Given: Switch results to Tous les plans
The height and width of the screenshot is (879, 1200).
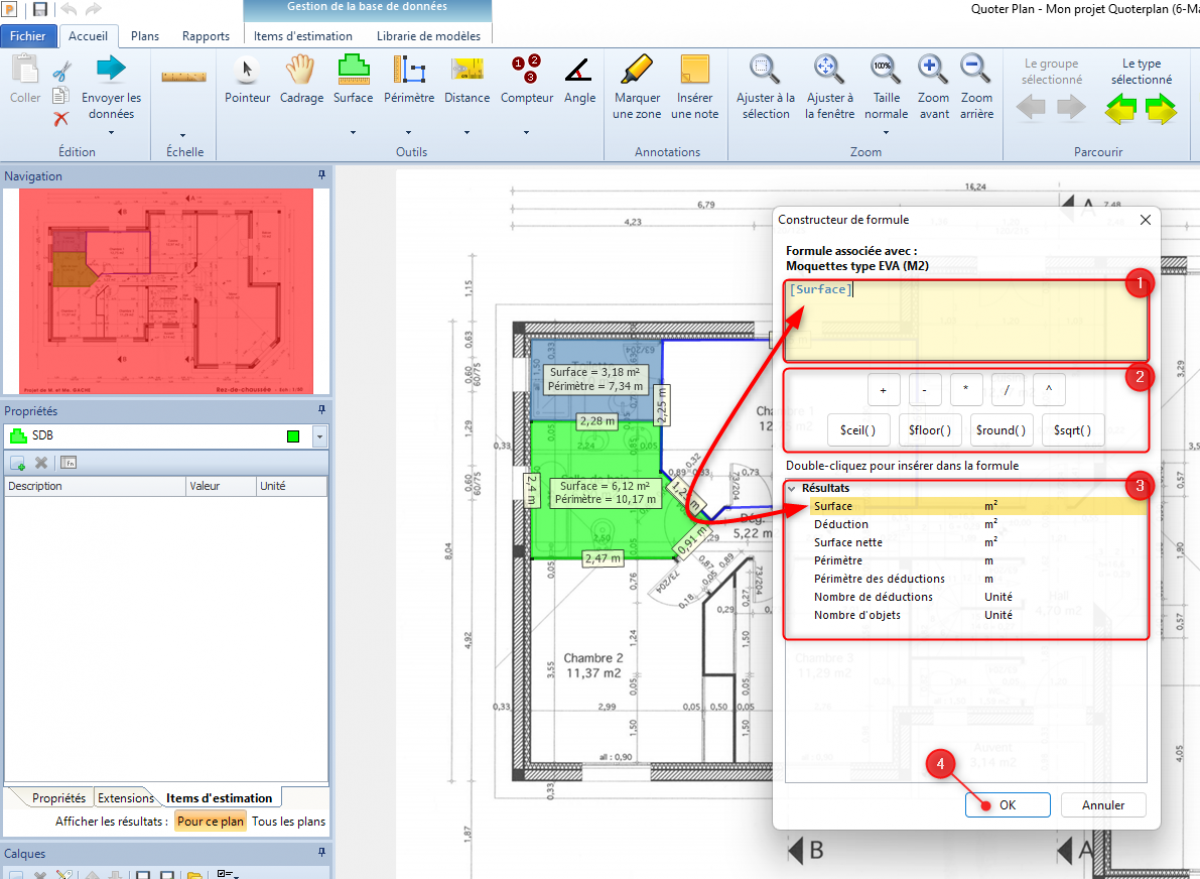Looking at the screenshot, I should (288, 822).
